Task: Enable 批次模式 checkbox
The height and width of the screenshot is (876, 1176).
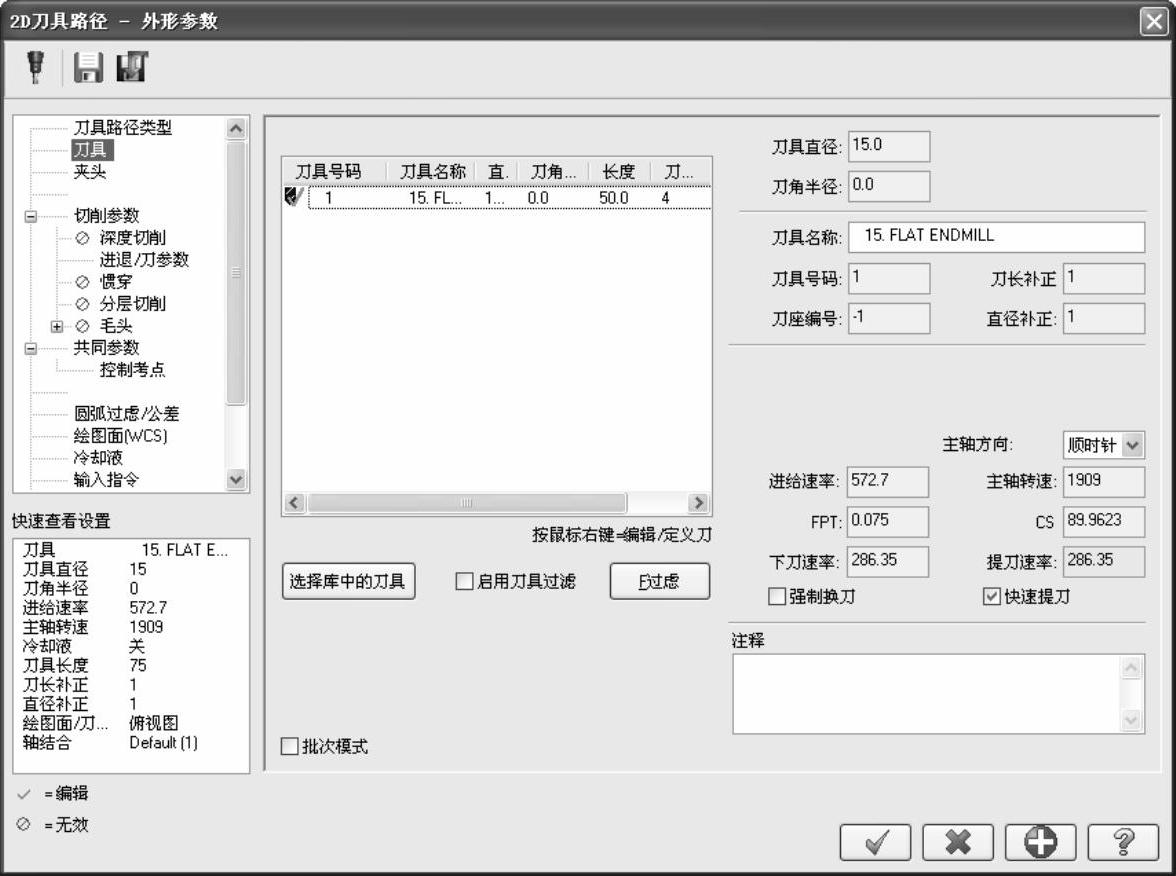Action: (290, 746)
